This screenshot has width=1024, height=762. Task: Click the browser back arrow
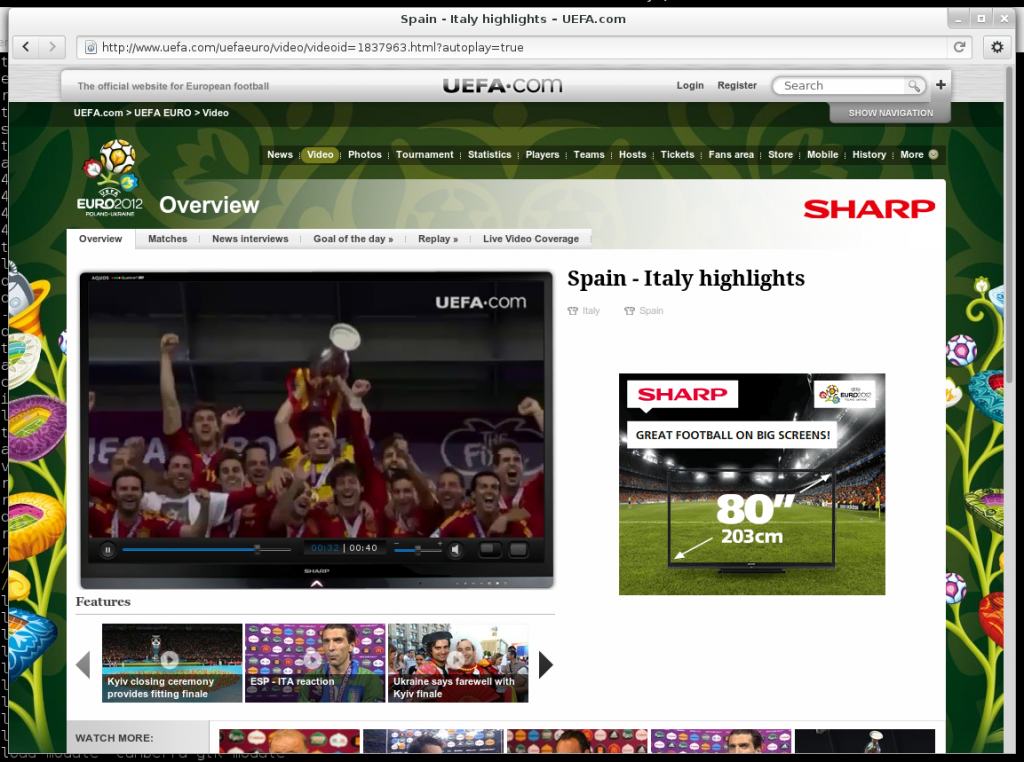point(25,46)
